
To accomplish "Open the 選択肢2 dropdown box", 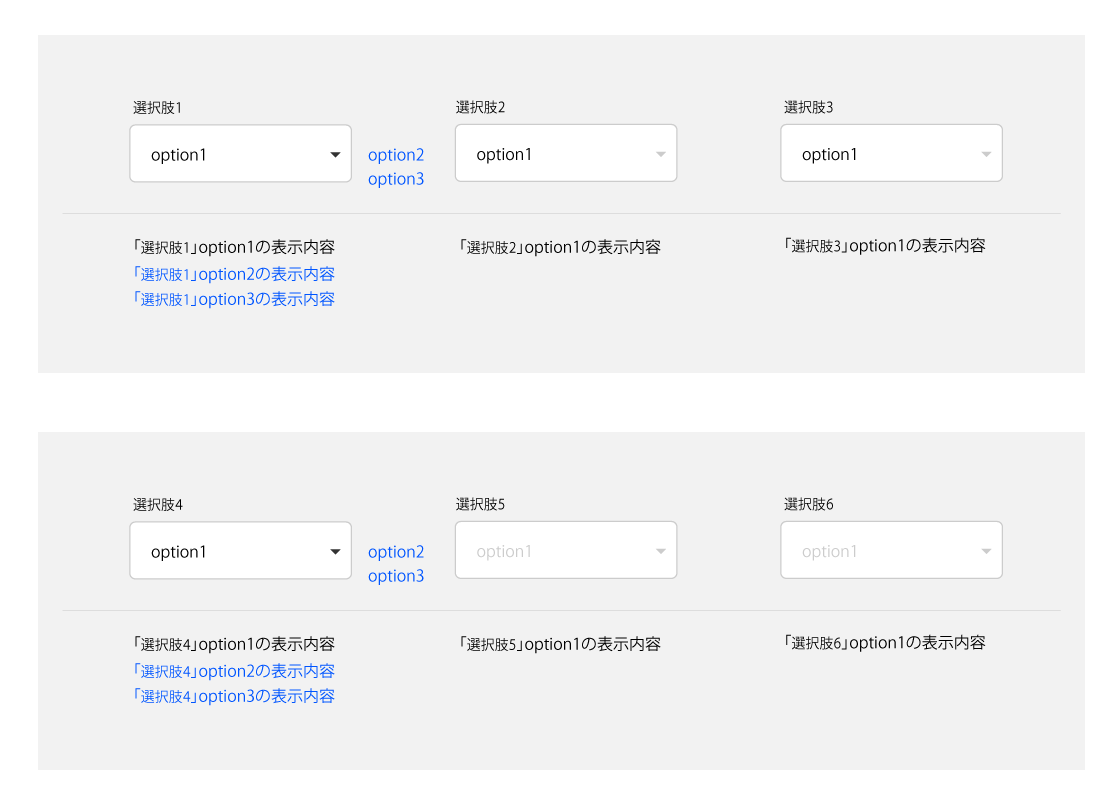I will 566,153.
